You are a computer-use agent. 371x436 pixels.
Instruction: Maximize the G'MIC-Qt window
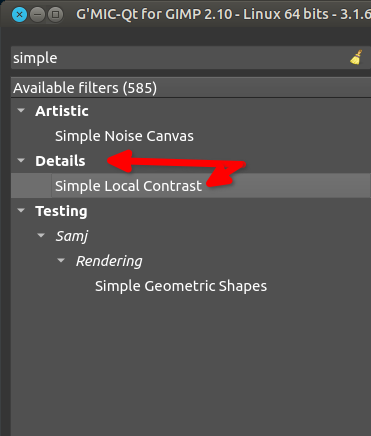56,15
